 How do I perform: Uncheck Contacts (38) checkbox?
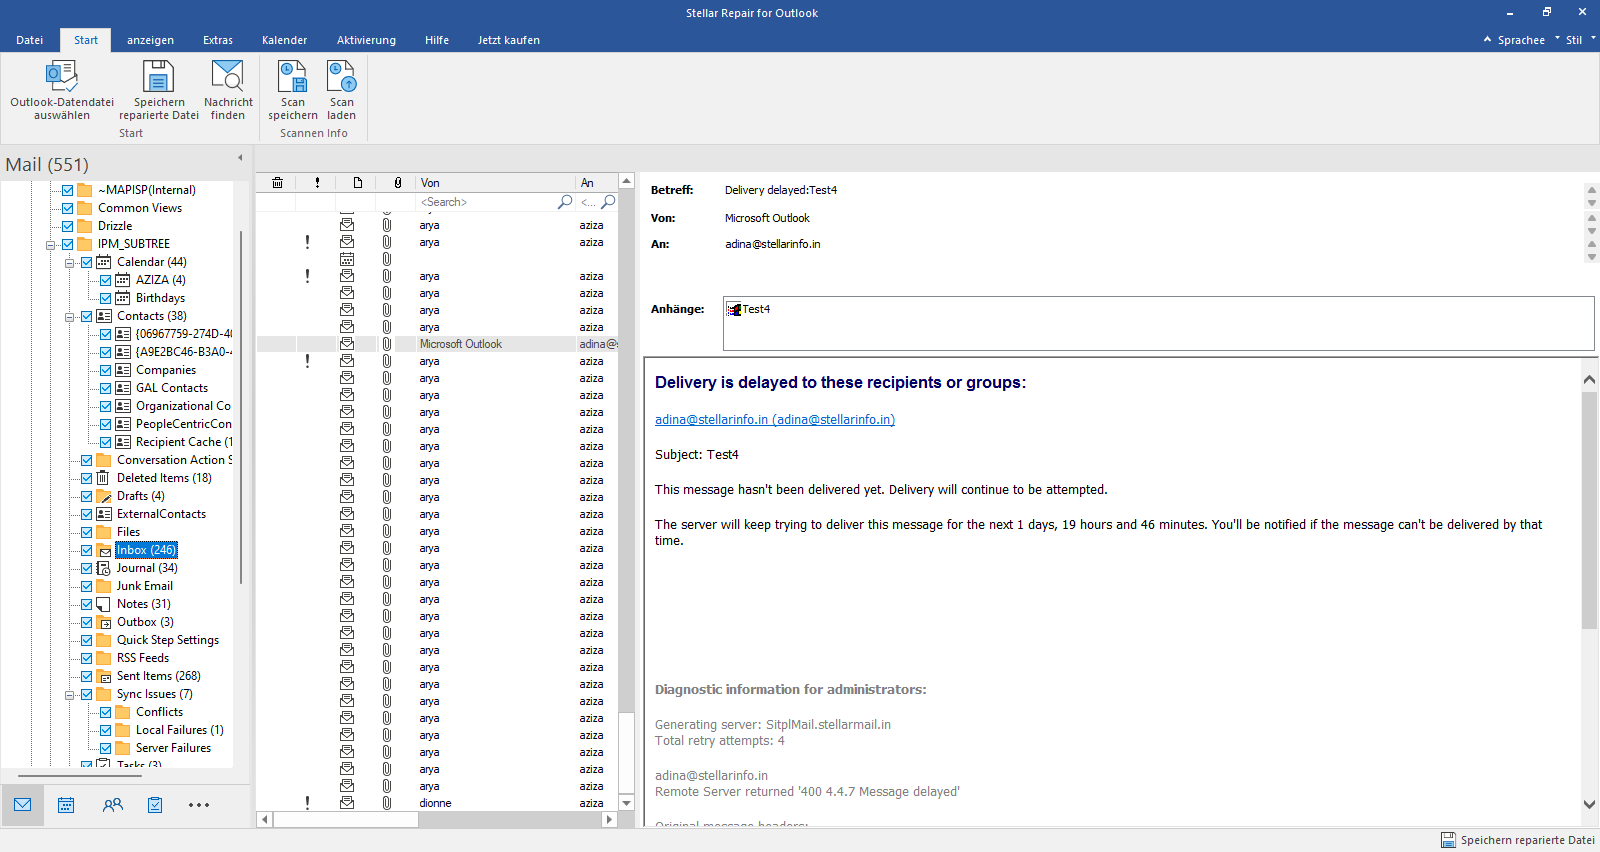[x=87, y=316]
